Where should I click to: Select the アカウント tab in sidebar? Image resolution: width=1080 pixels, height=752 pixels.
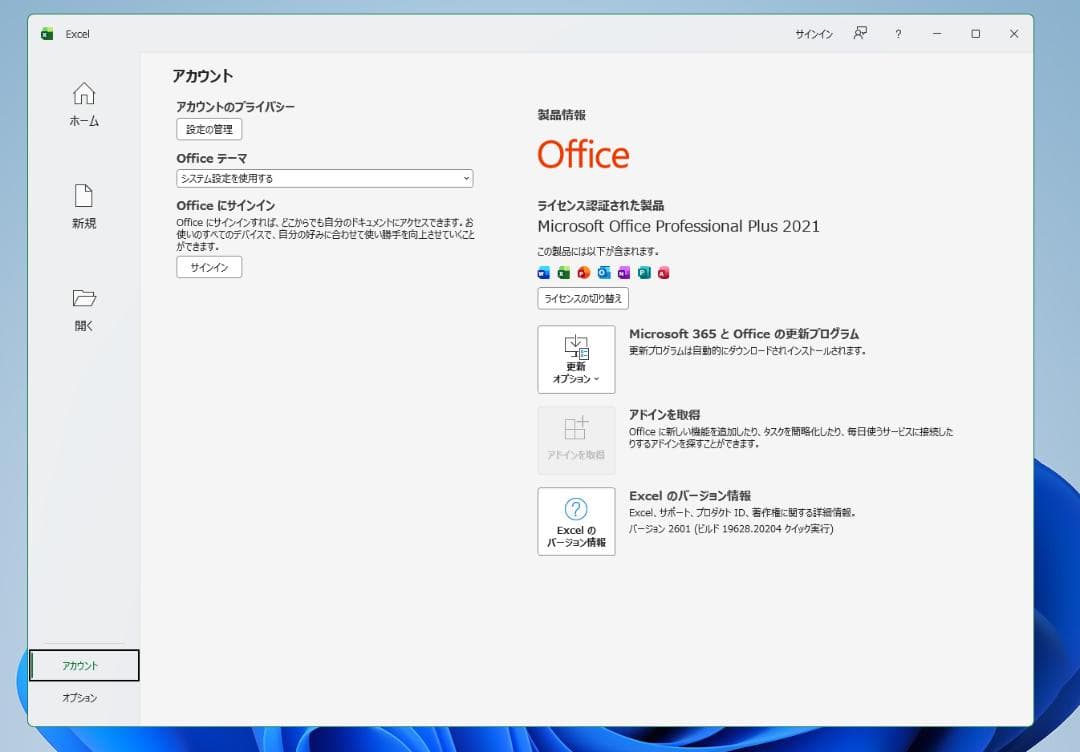[x=84, y=665]
